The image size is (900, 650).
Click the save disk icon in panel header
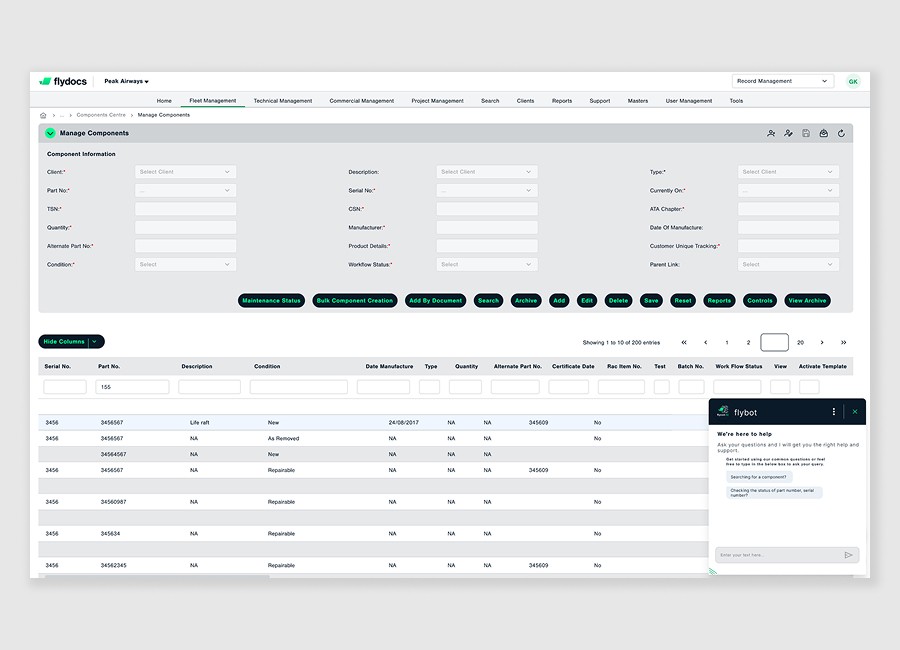(x=806, y=133)
